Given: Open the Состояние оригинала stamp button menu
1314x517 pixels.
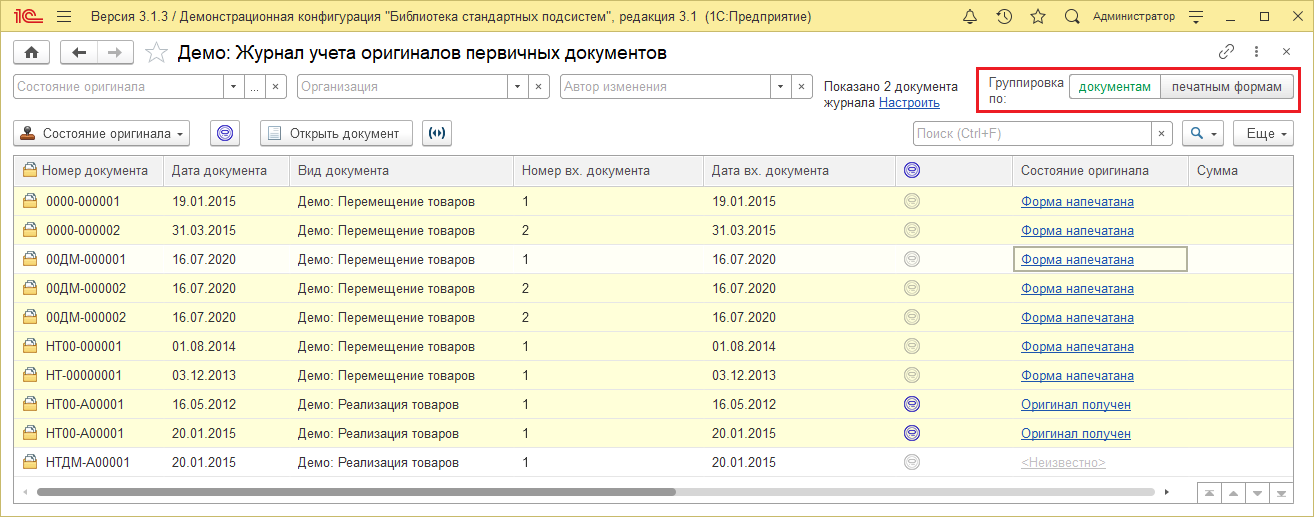Looking at the screenshot, I should click(101, 133).
